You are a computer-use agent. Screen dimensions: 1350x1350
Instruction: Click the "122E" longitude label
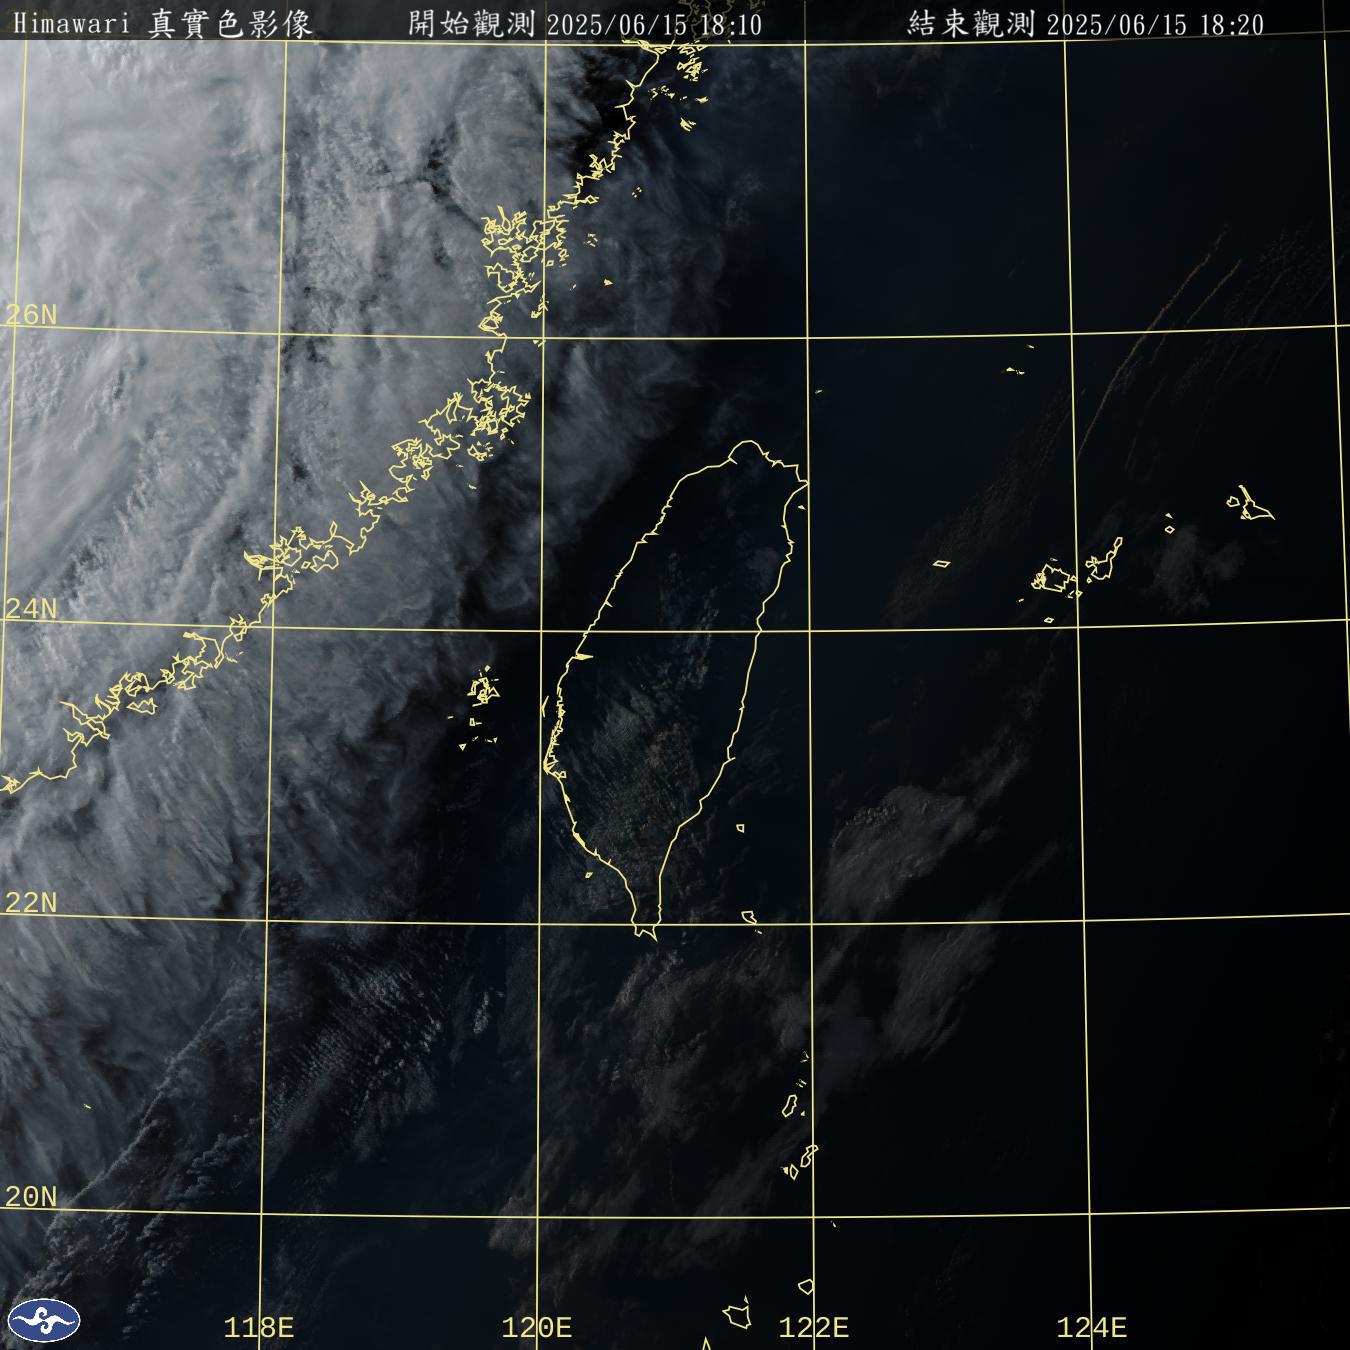(x=814, y=1328)
